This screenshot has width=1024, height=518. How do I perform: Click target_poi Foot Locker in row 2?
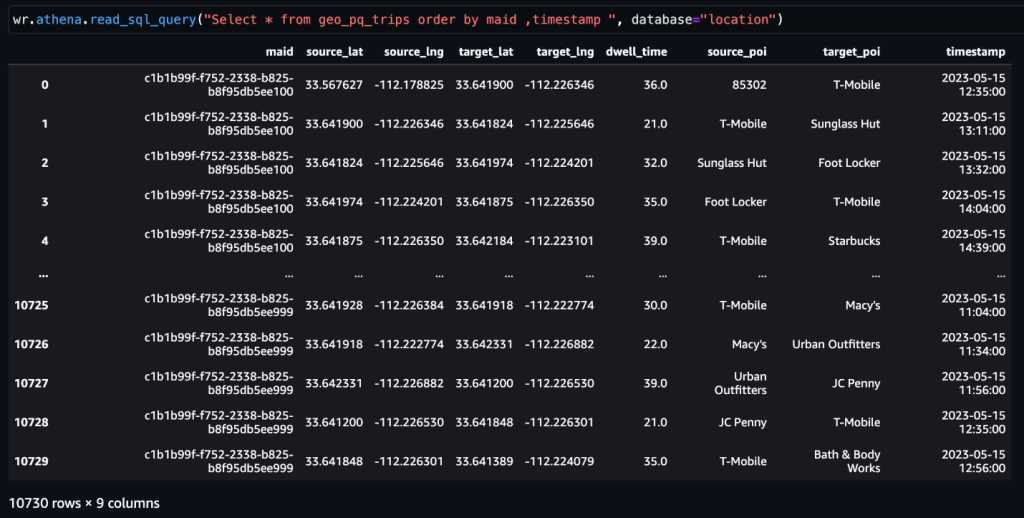click(x=849, y=163)
